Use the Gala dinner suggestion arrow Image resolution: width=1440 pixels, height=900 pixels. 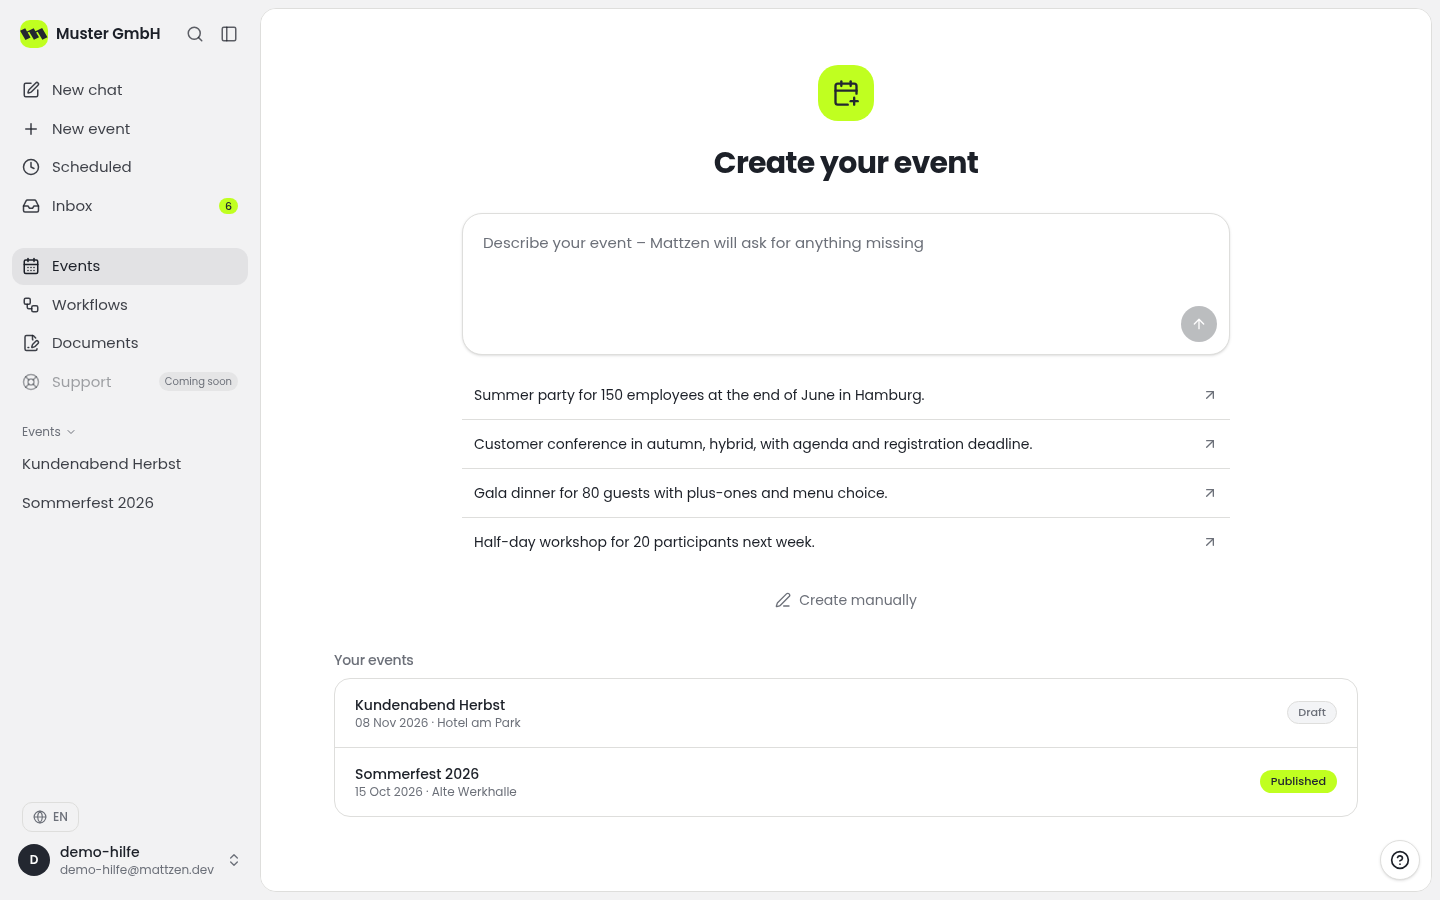tap(1210, 493)
